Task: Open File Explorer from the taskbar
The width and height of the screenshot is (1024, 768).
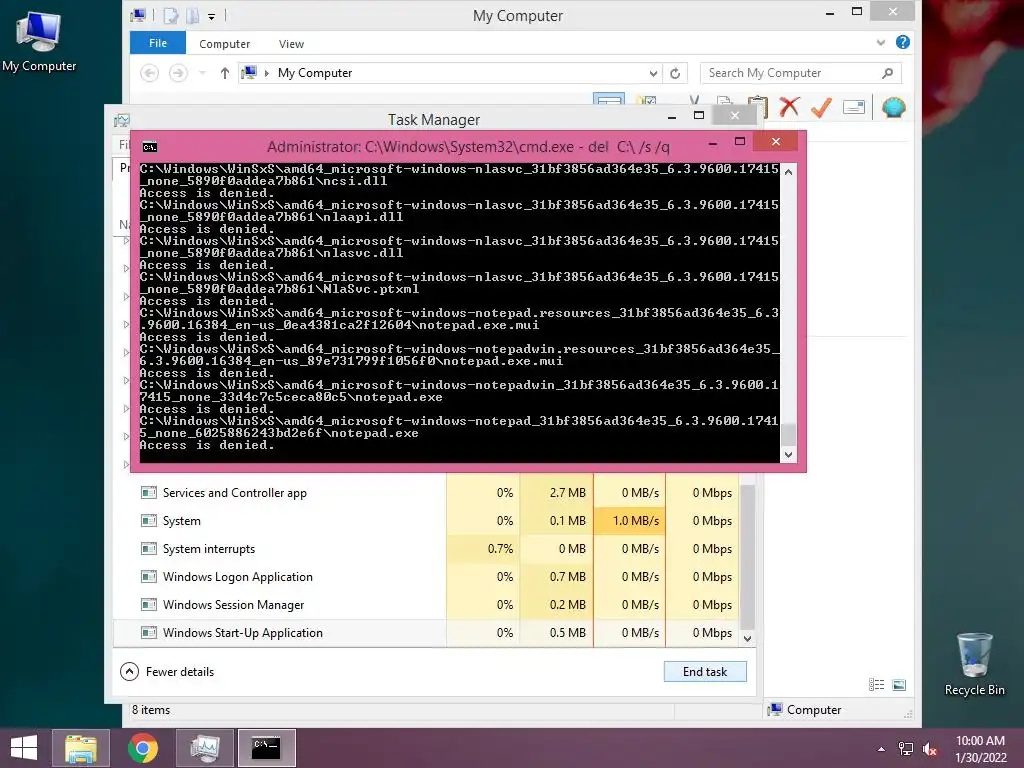Action: click(81, 748)
